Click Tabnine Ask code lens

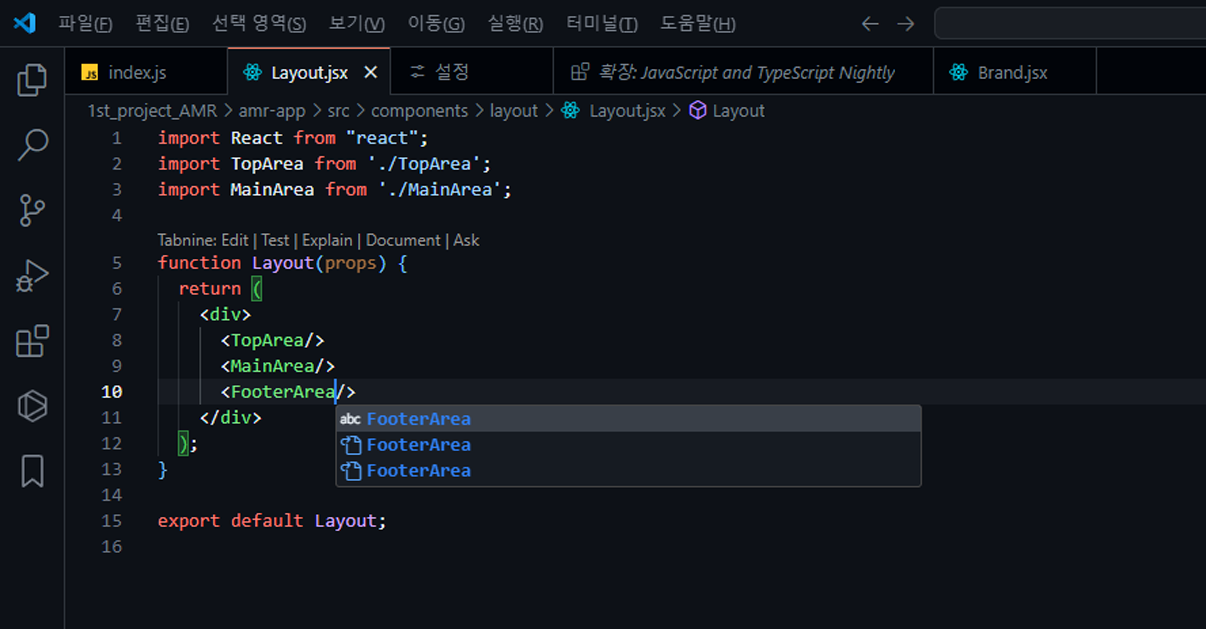466,240
